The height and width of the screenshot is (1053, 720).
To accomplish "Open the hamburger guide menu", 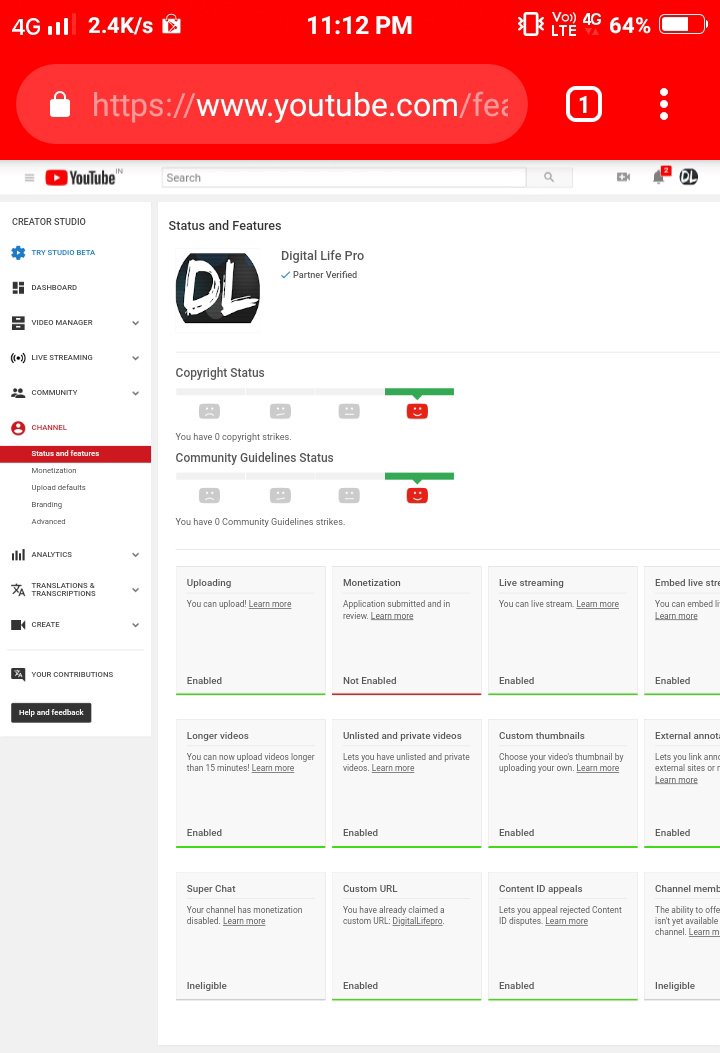I will [x=30, y=178].
